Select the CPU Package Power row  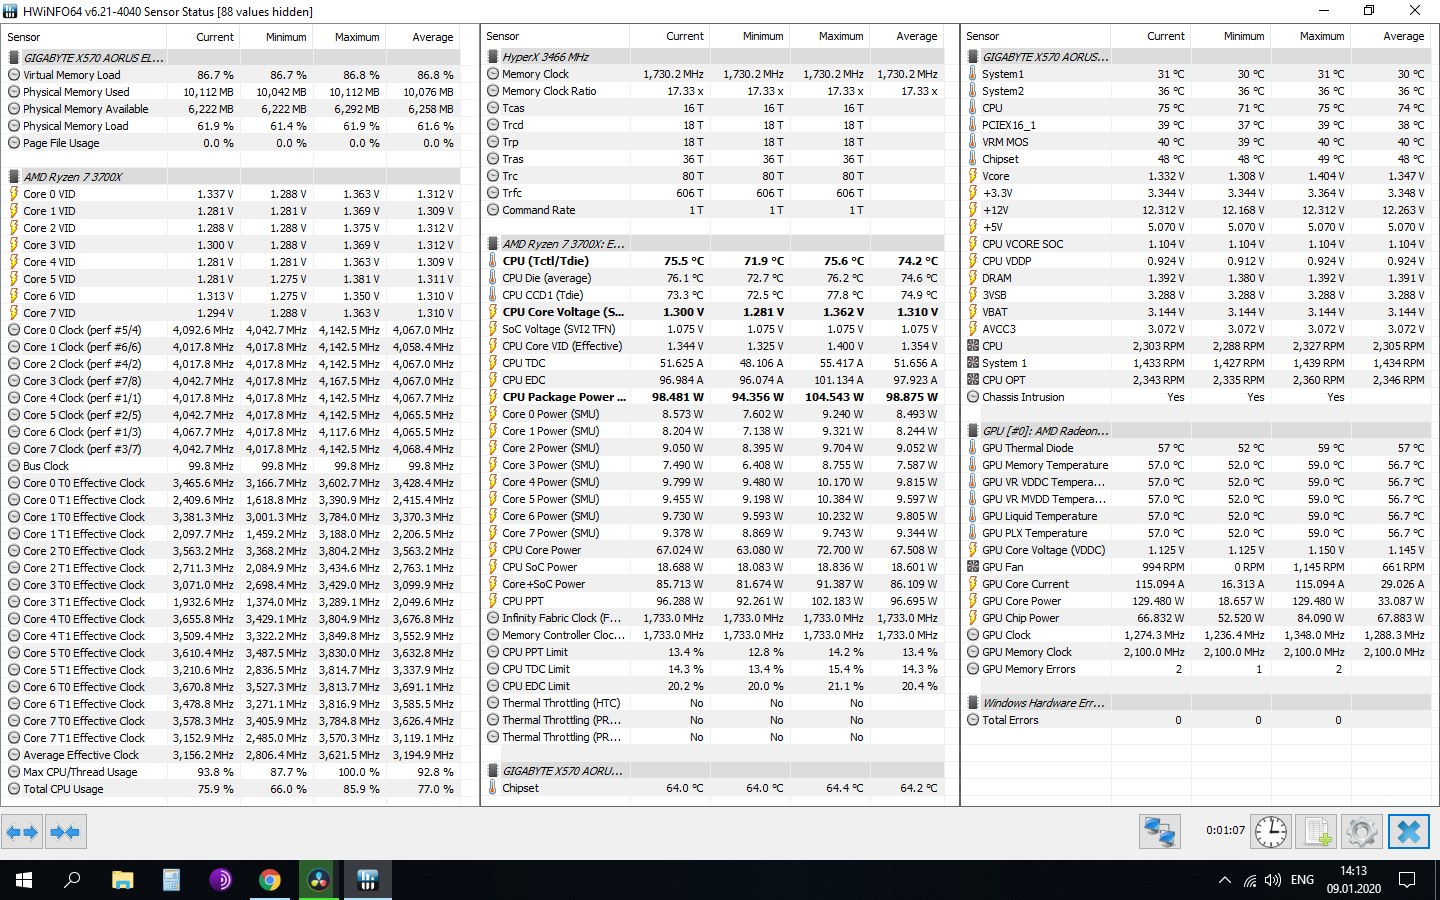[713, 397]
